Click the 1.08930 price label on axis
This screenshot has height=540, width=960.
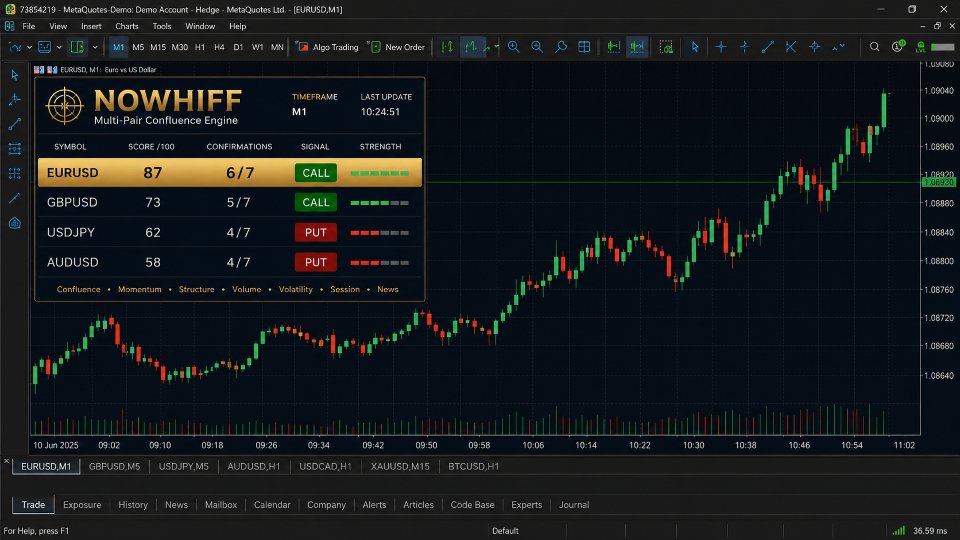(x=939, y=182)
